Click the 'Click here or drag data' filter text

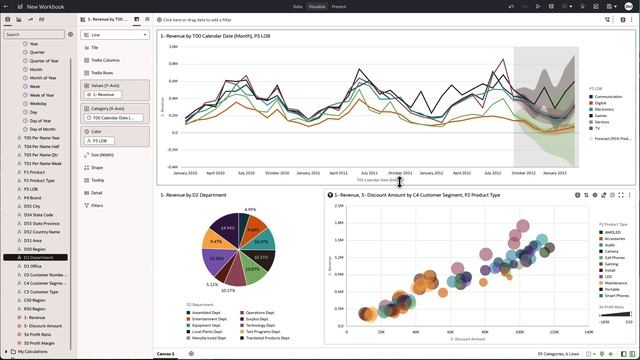pos(197,20)
